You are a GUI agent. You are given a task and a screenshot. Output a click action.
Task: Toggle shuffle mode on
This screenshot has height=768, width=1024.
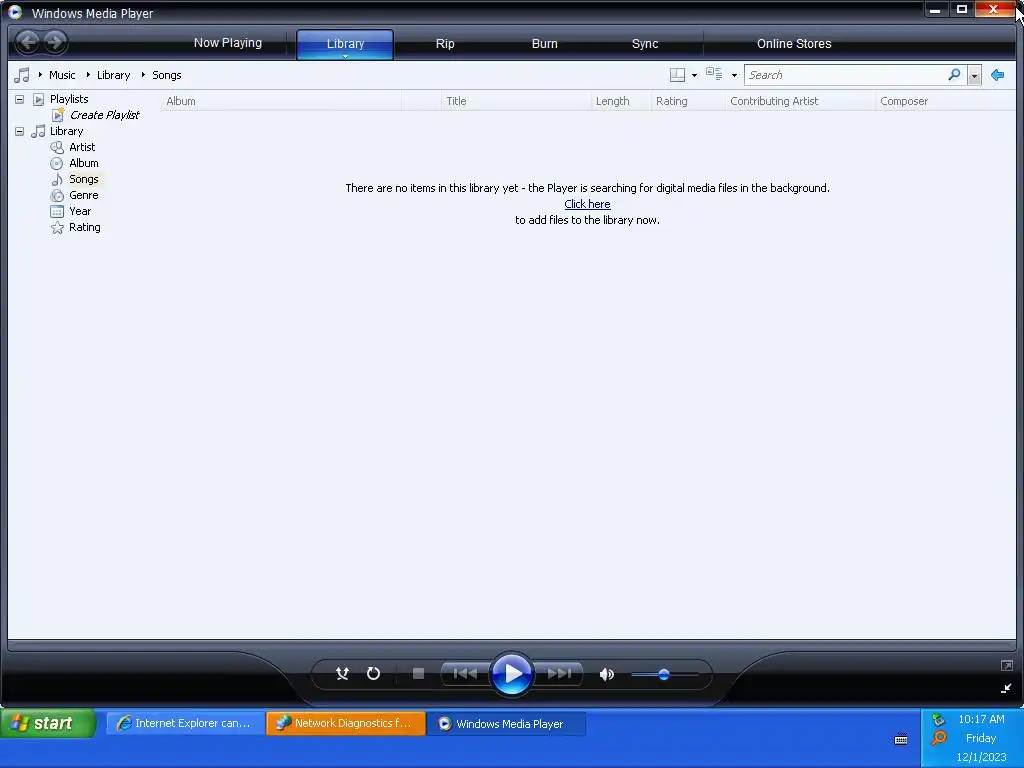coord(342,673)
